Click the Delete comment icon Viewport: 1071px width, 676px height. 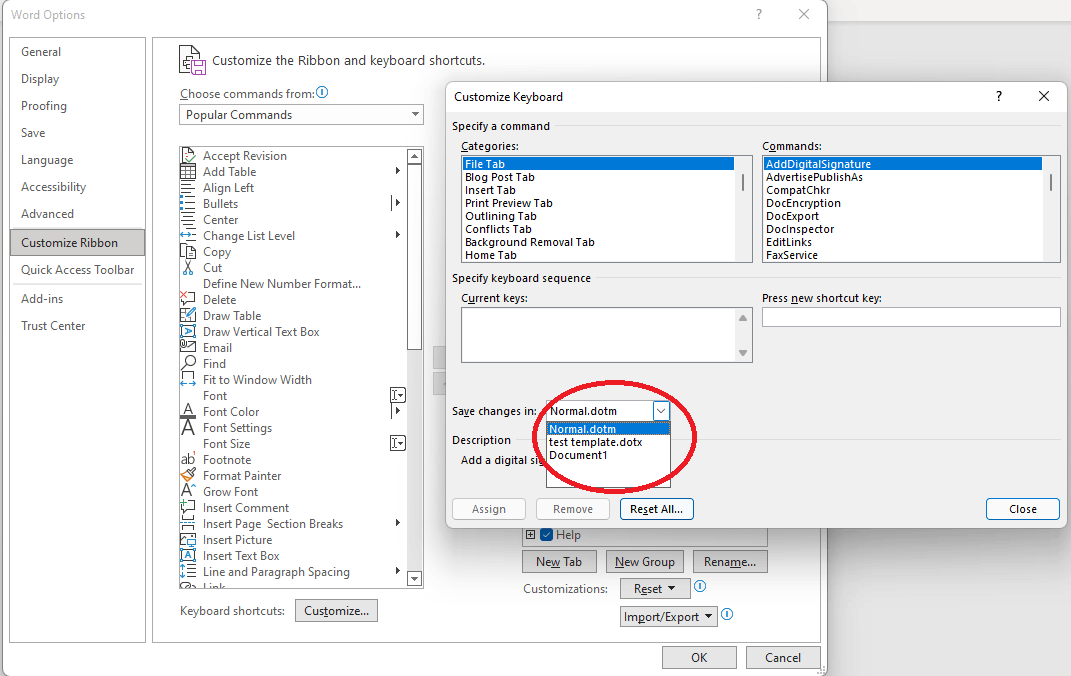coord(188,299)
